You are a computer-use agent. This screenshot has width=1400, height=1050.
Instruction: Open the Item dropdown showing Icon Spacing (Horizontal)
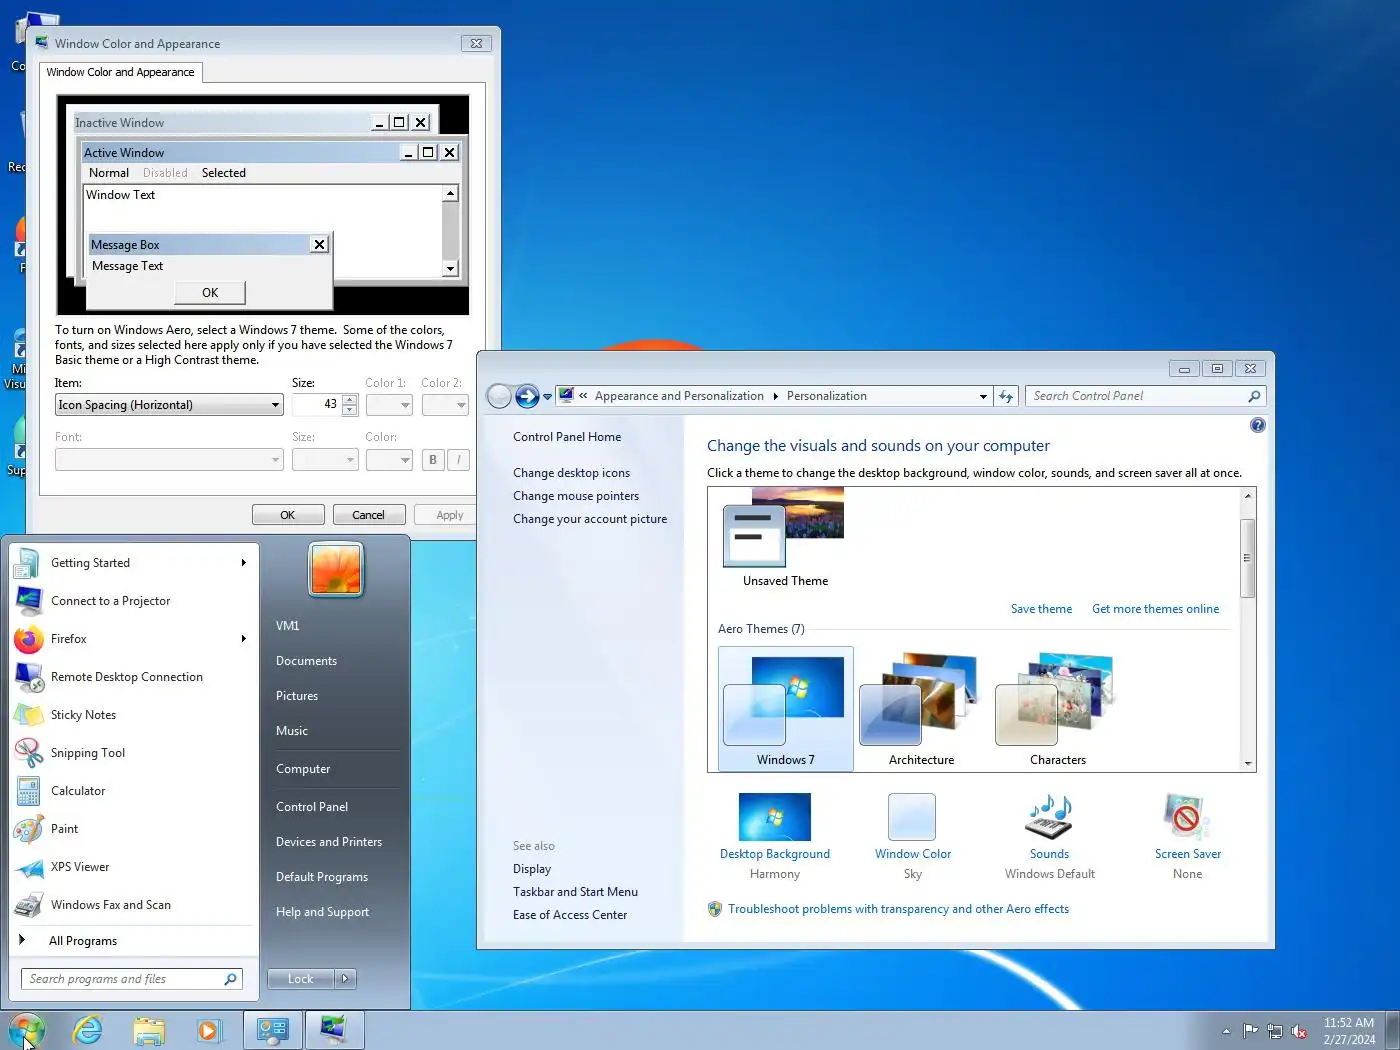170,405
